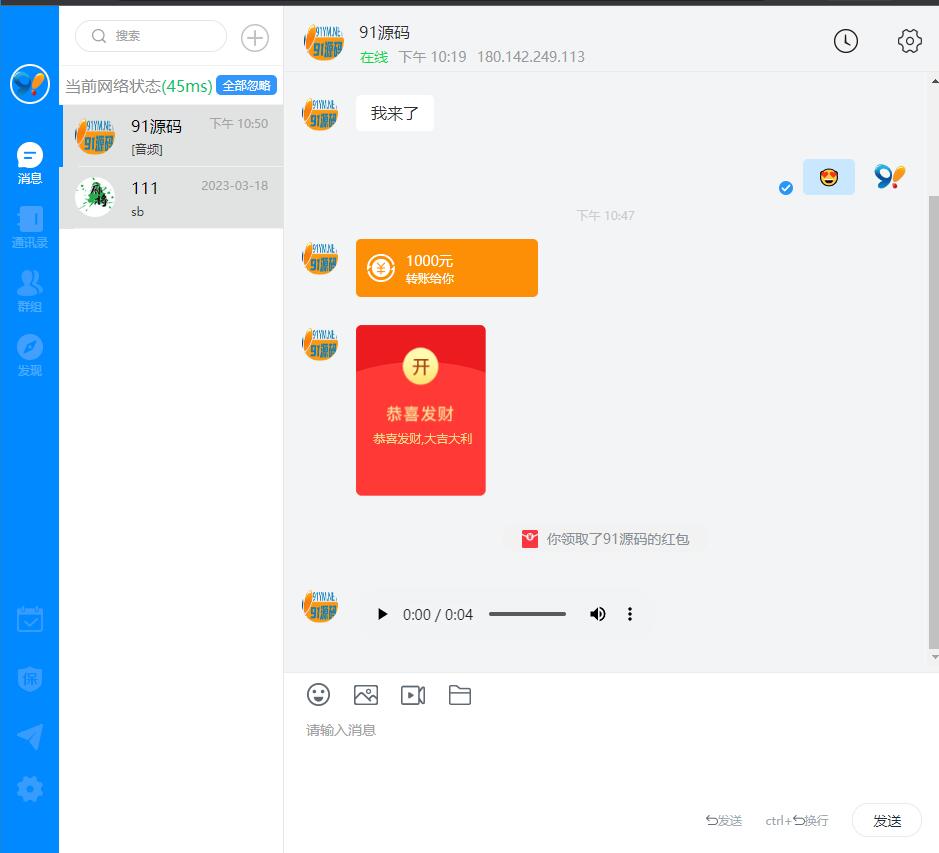Click the heart-eyes emoji message

tap(828, 177)
